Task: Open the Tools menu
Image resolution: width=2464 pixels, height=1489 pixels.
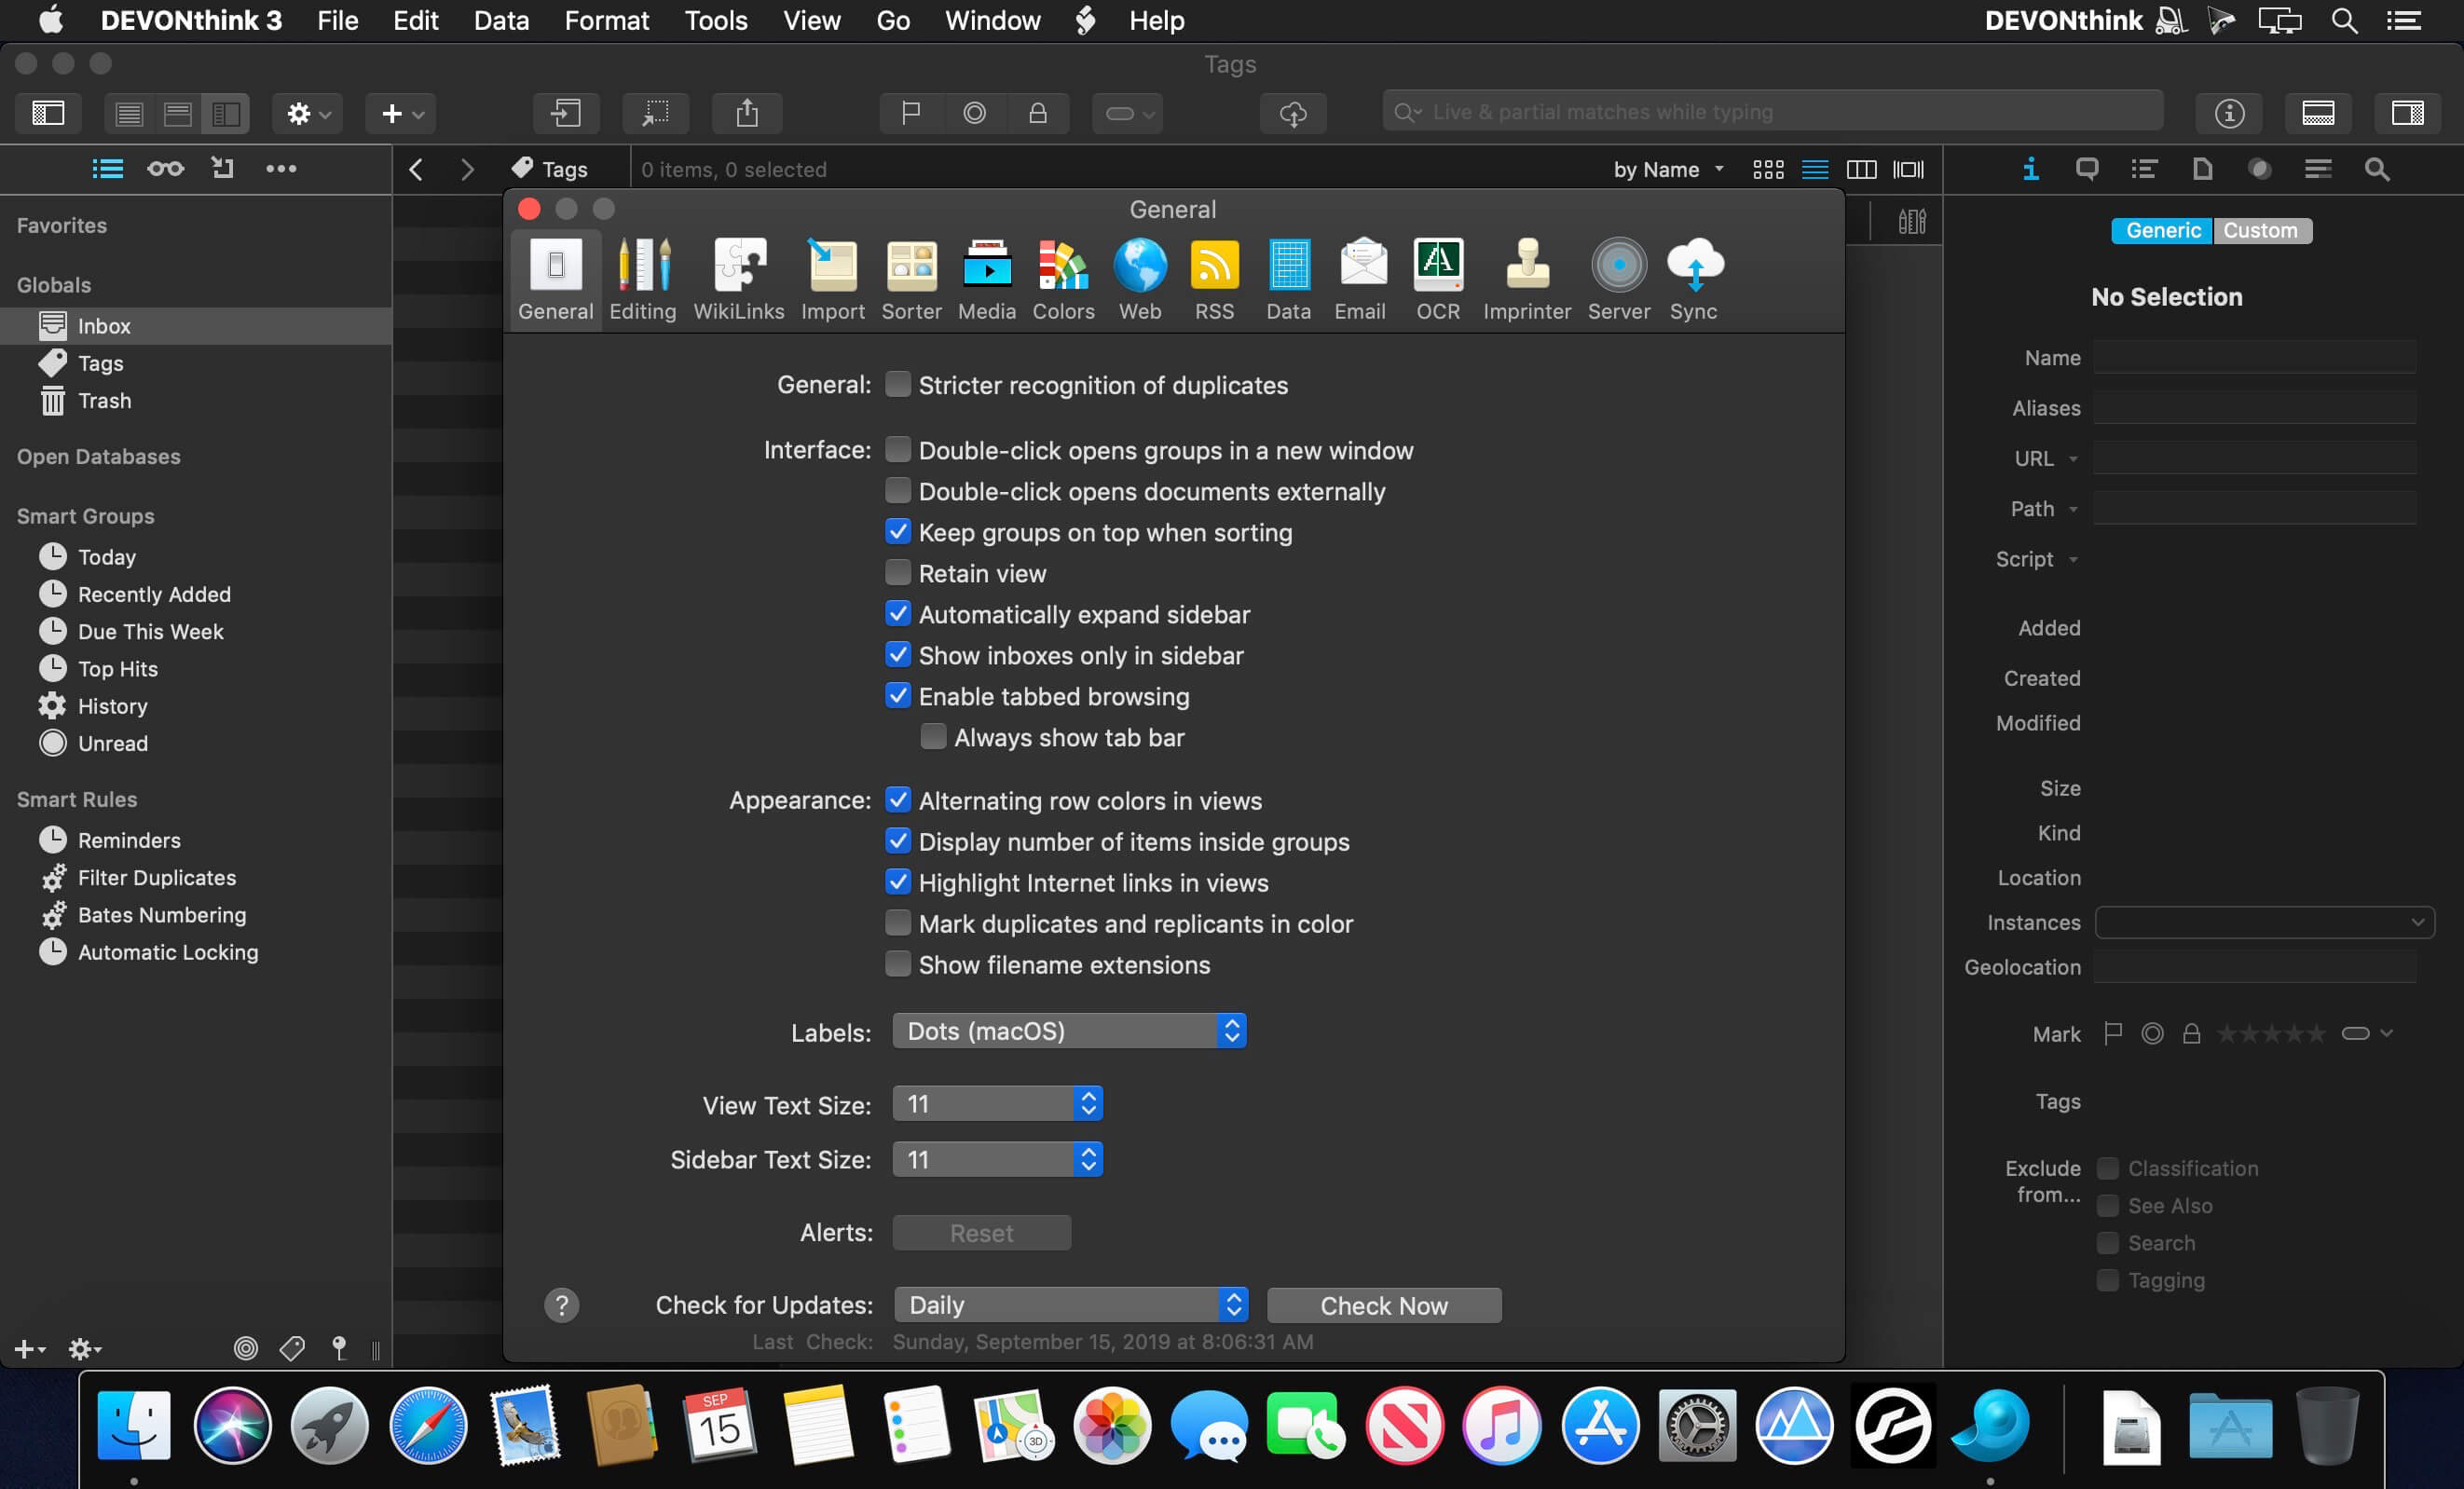Action: click(715, 20)
